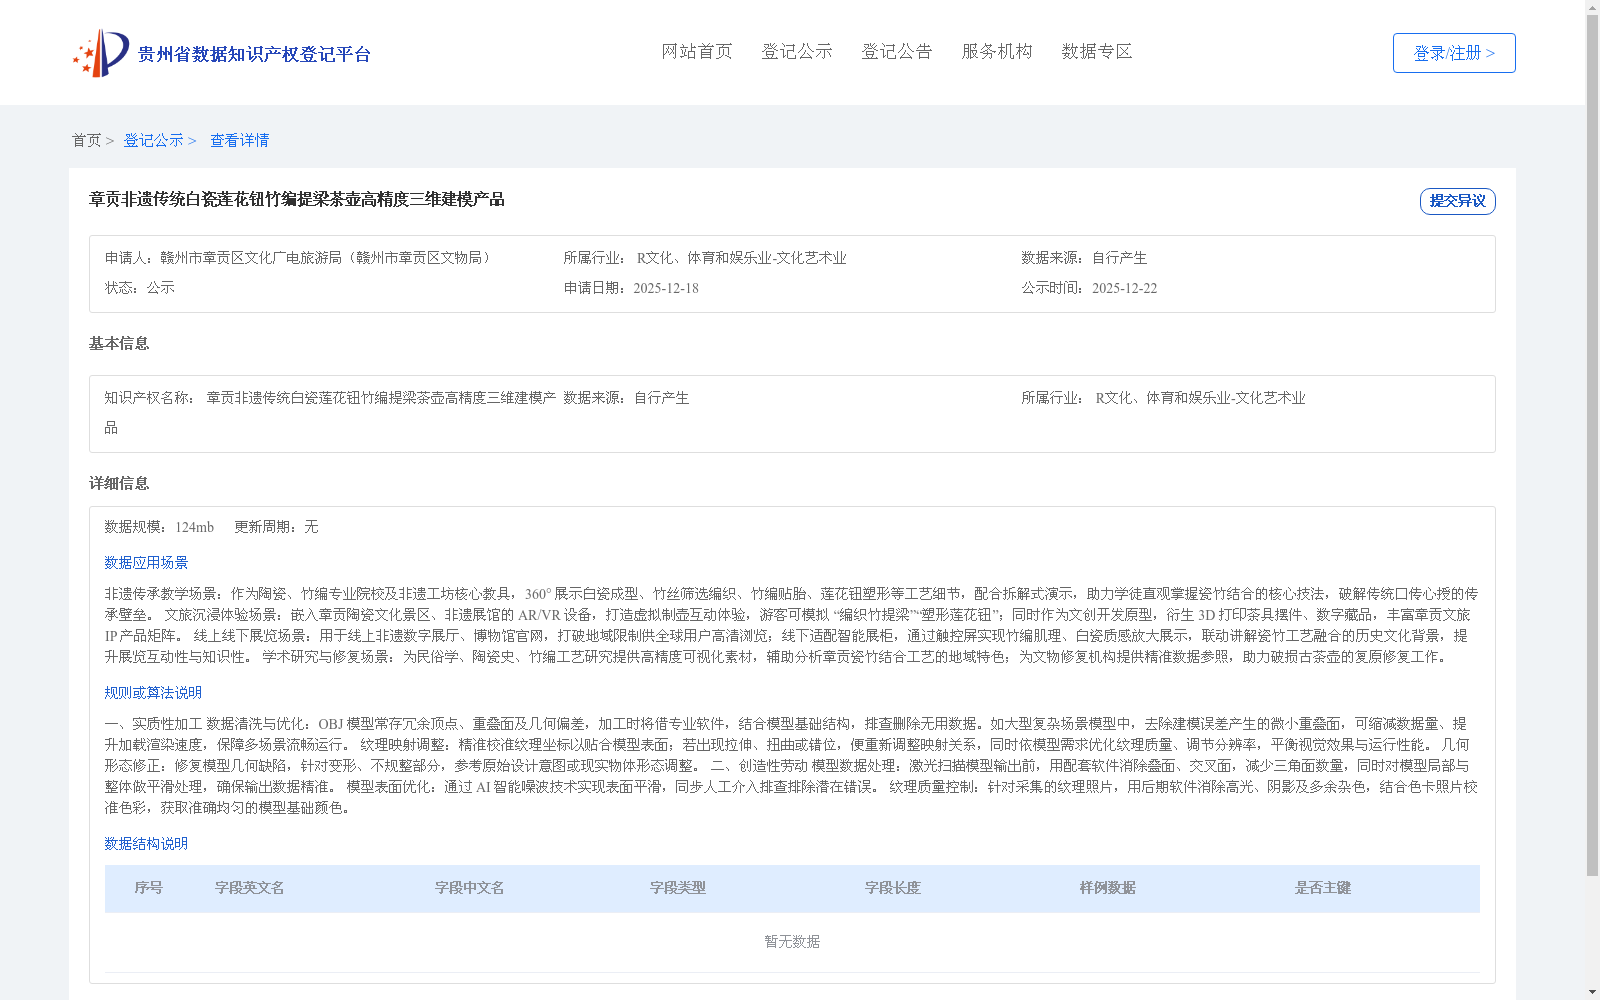
Task: Click the 更新周期：无 text
Action: click(276, 527)
